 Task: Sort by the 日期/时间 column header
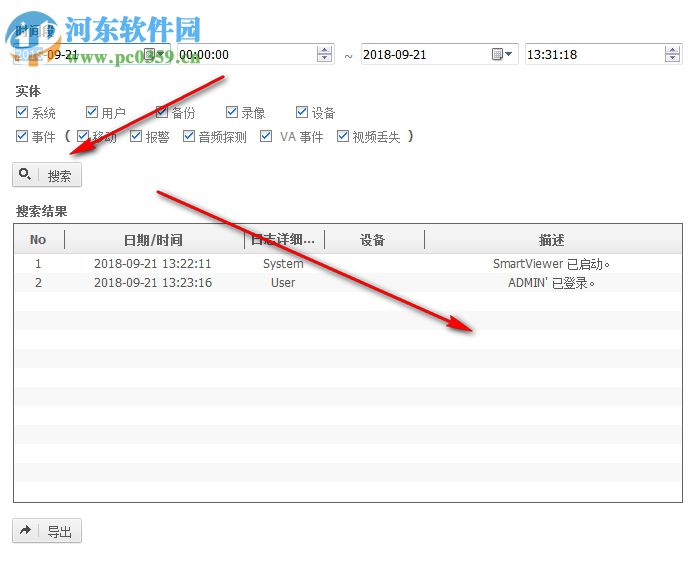(154, 240)
